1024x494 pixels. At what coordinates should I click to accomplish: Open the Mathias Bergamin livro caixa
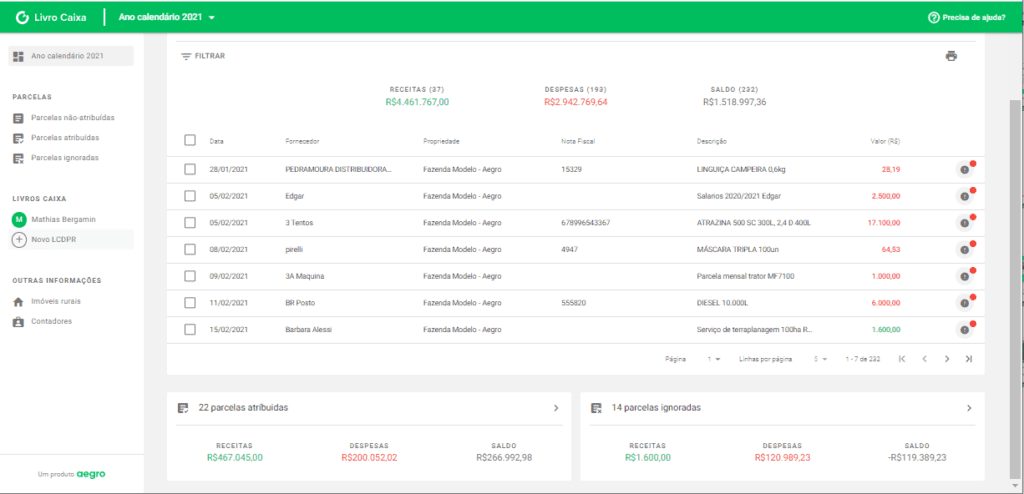pyautogui.click(x=65, y=219)
